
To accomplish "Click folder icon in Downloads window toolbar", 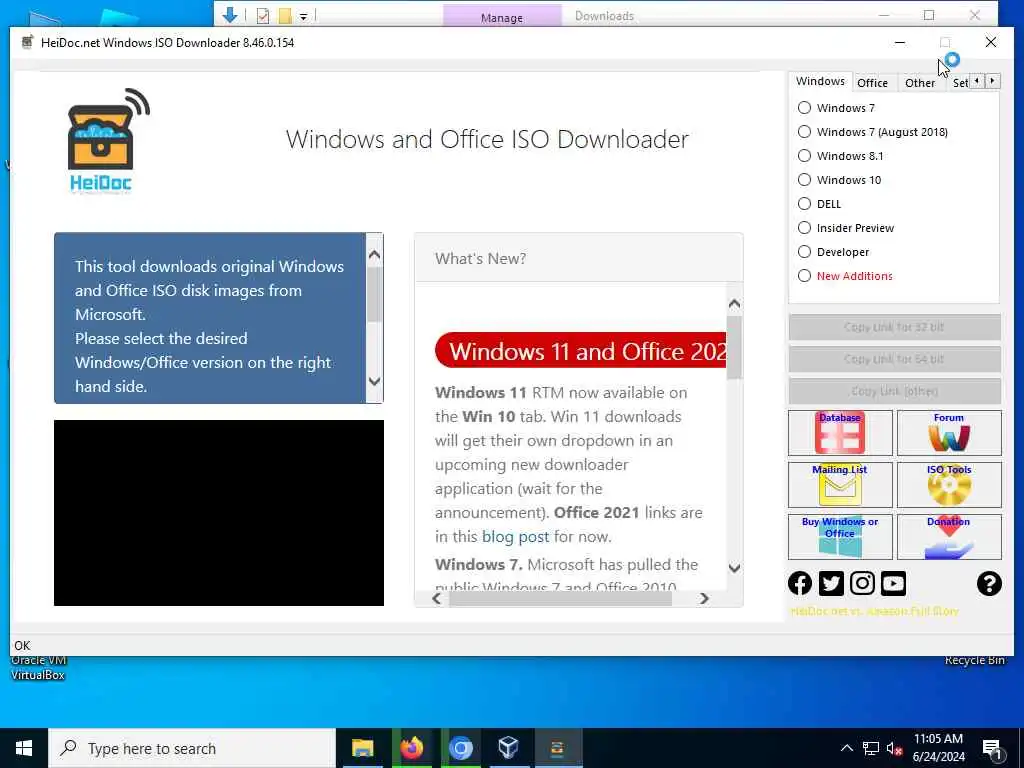I will tap(285, 16).
